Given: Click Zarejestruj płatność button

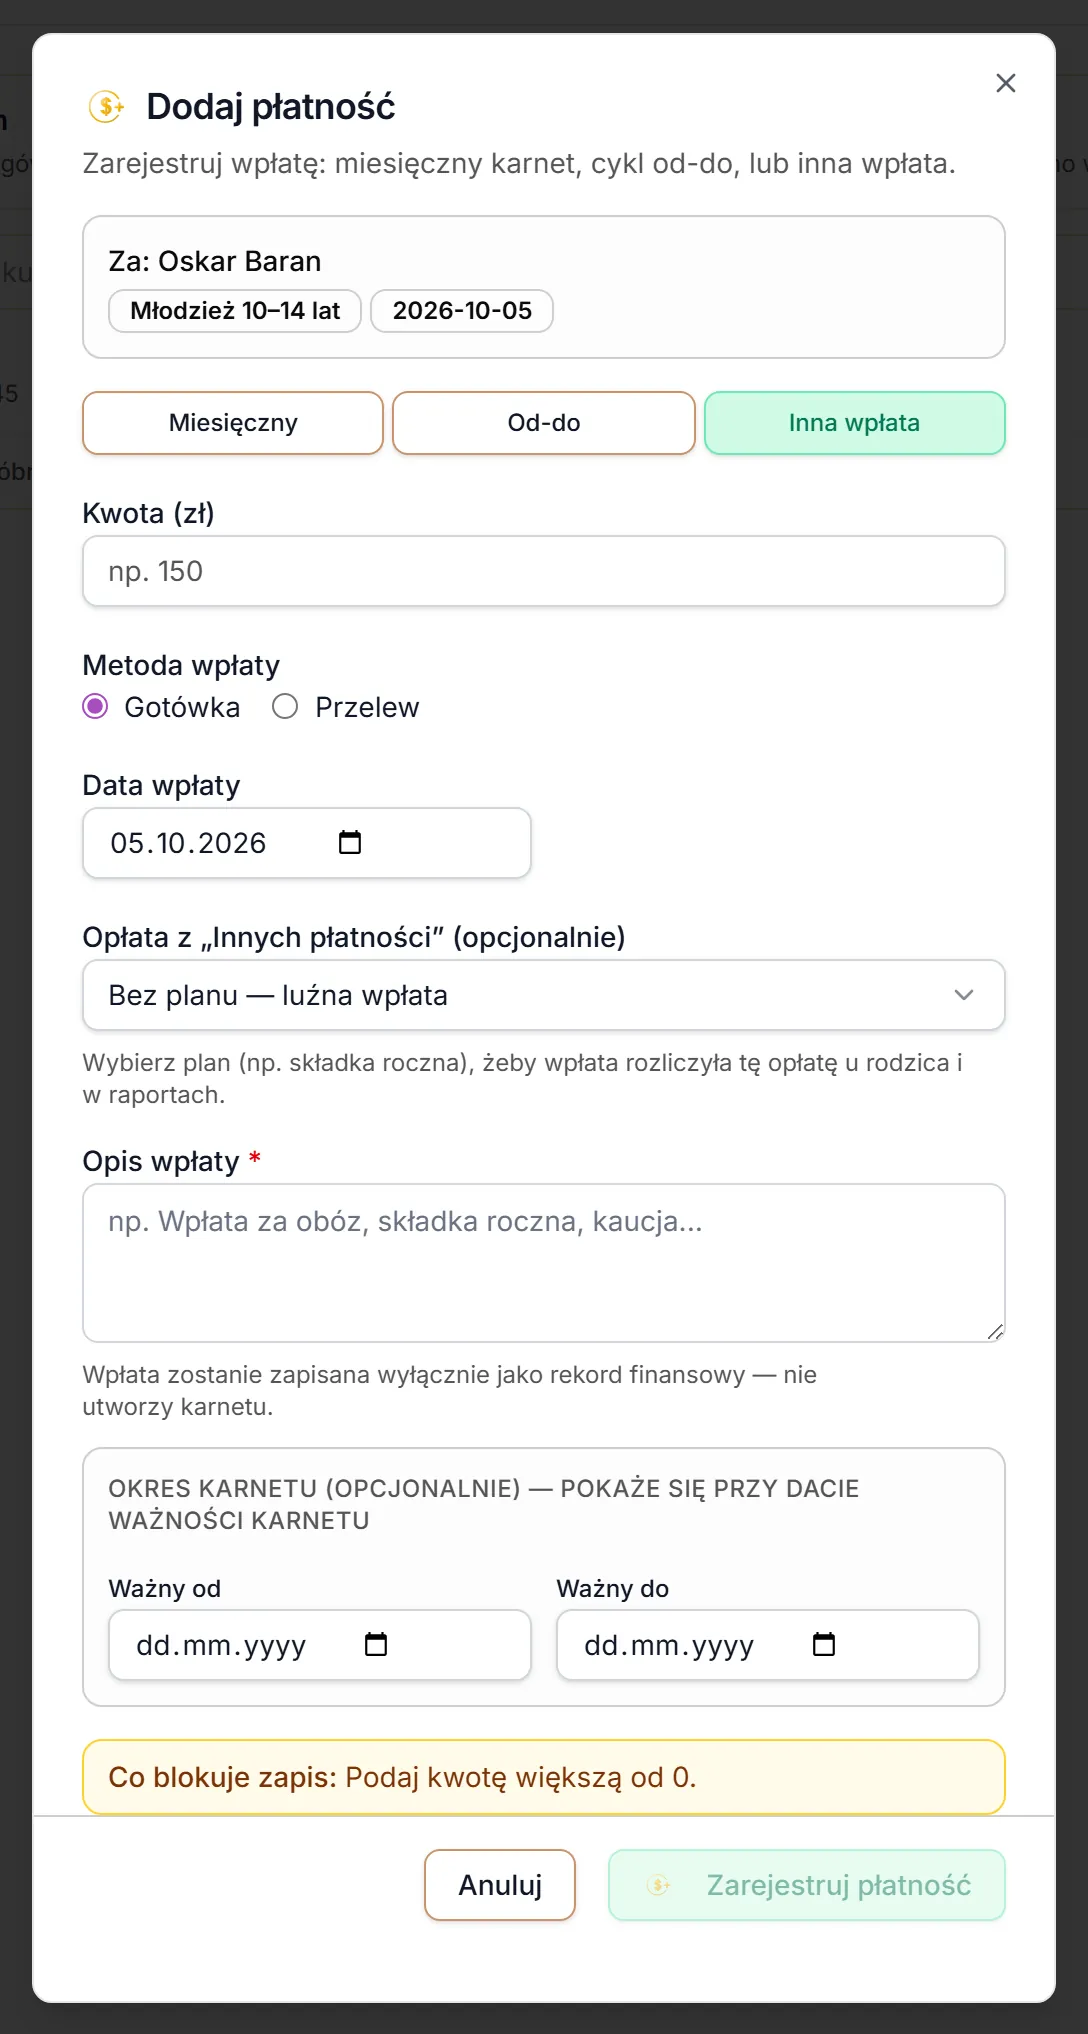Looking at the screenshot, I should (807, 1885).
